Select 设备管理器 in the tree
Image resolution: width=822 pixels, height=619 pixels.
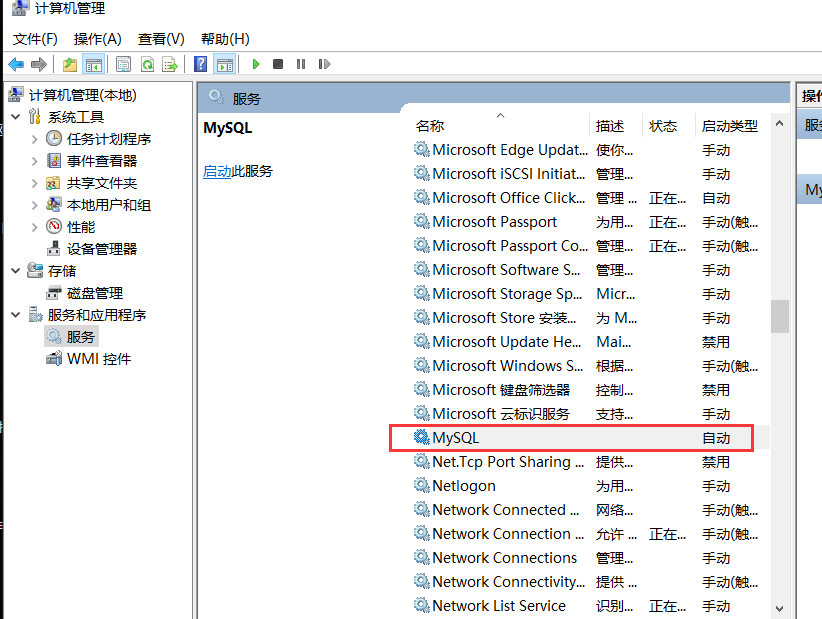click(102, 249)
